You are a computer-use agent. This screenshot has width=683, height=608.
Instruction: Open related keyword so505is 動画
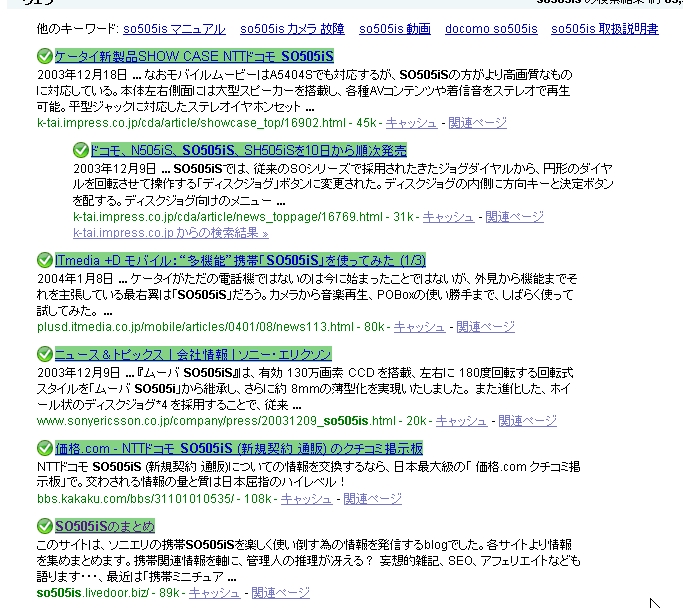coord(395,29)
